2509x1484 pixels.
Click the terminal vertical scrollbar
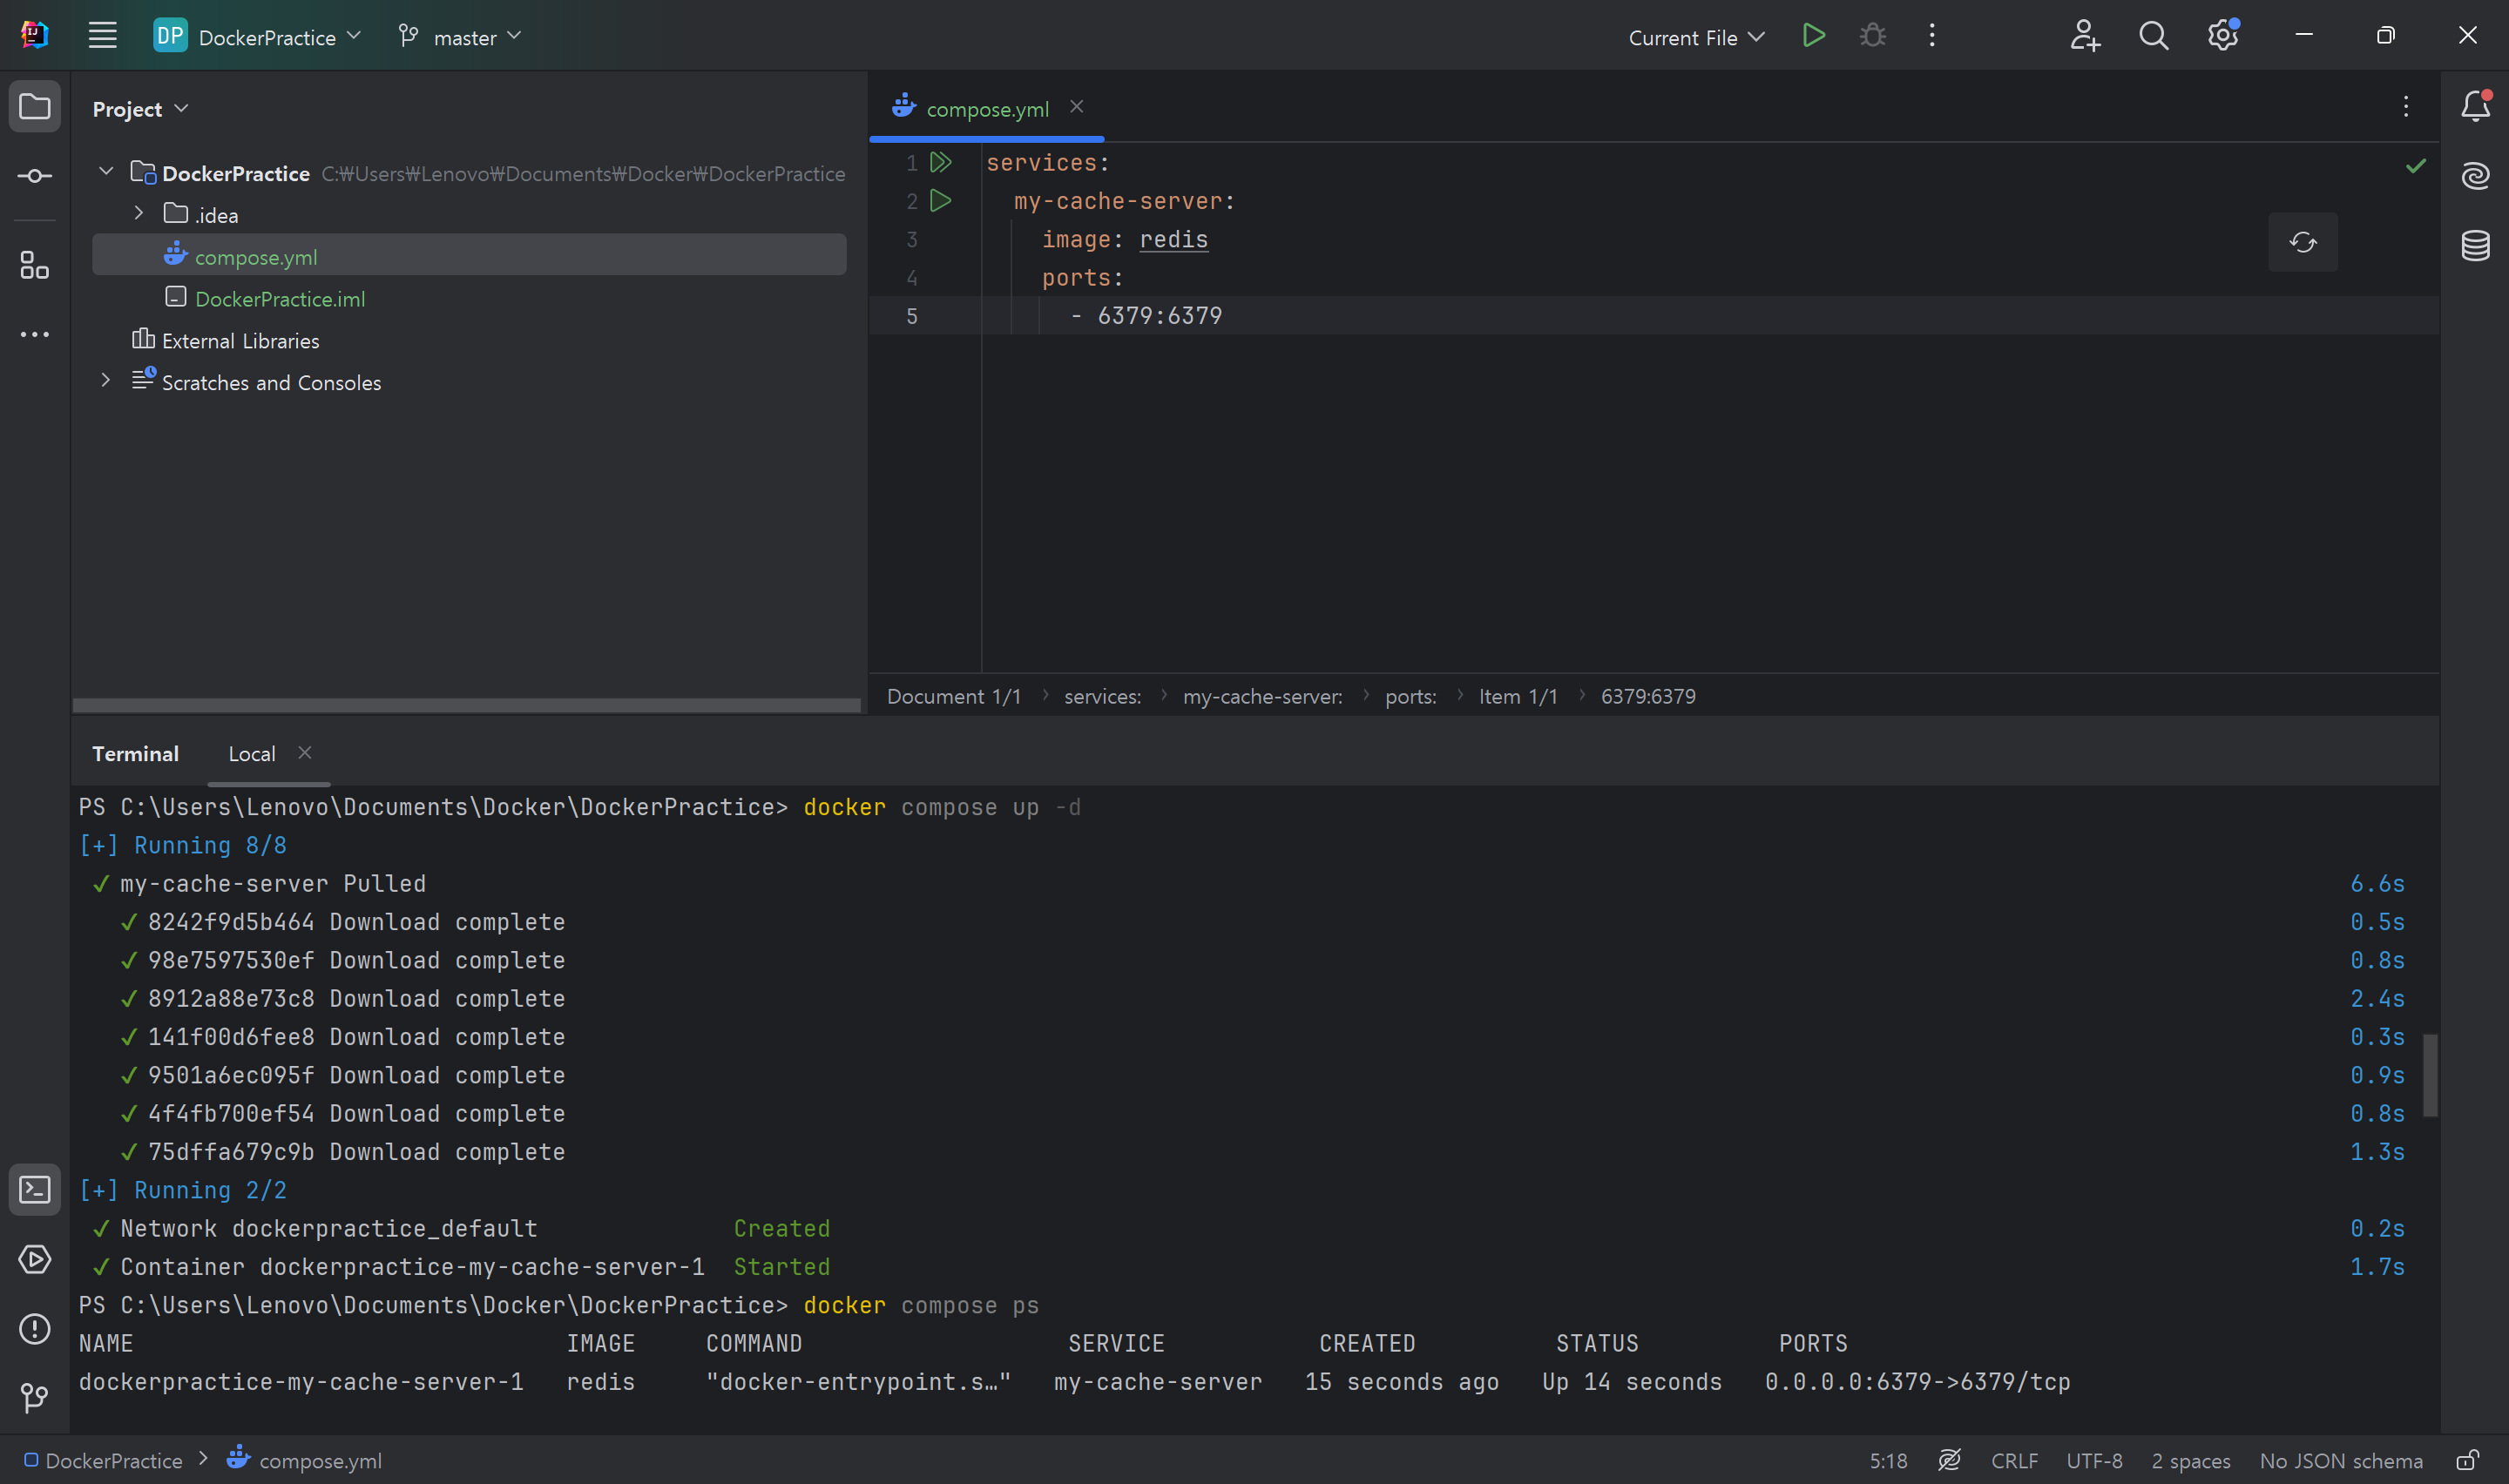pos(2430,1076)
